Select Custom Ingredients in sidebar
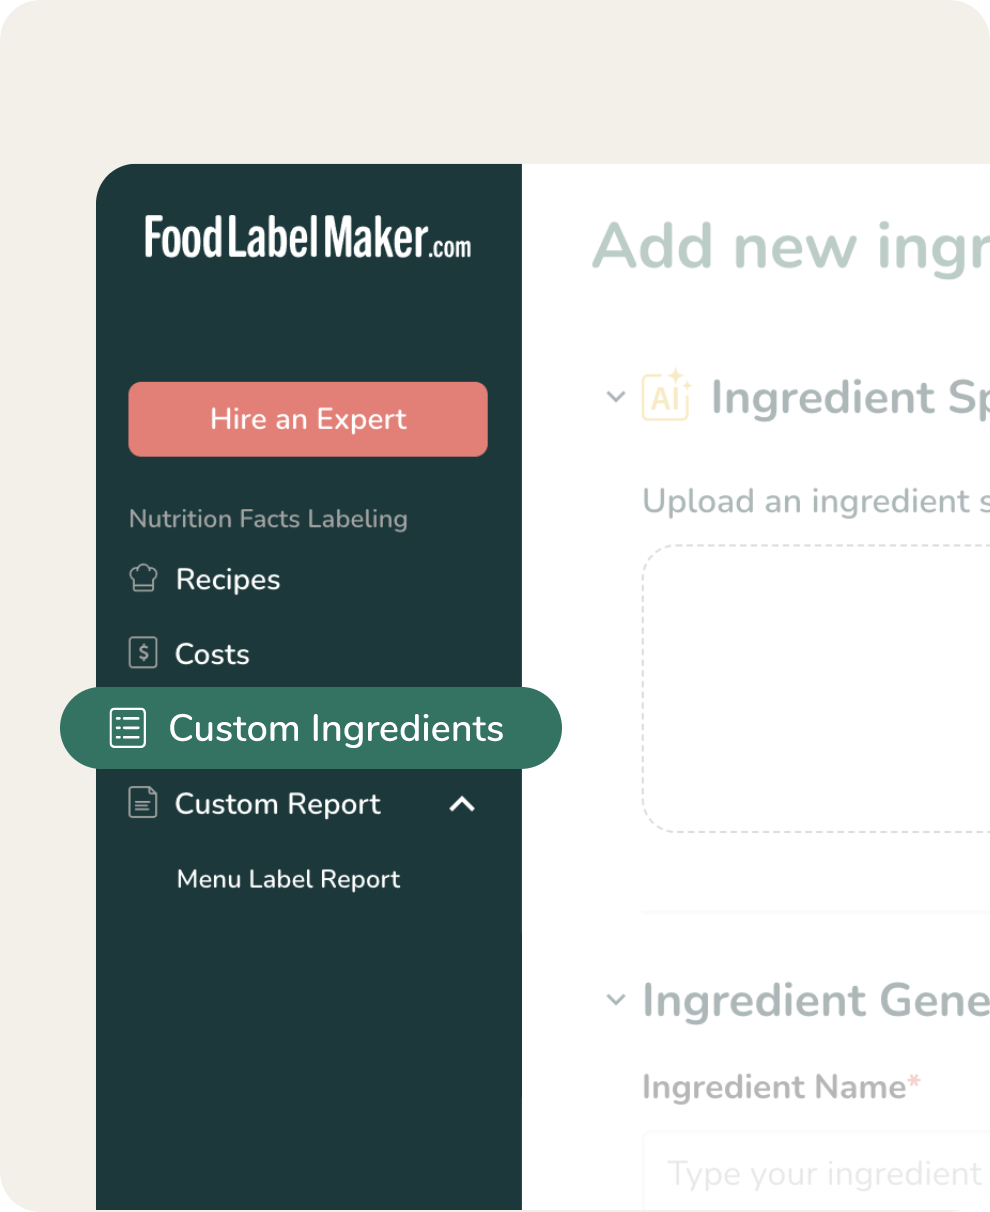The height and width of the screenshot is (1212, 990). pos(336,728)
